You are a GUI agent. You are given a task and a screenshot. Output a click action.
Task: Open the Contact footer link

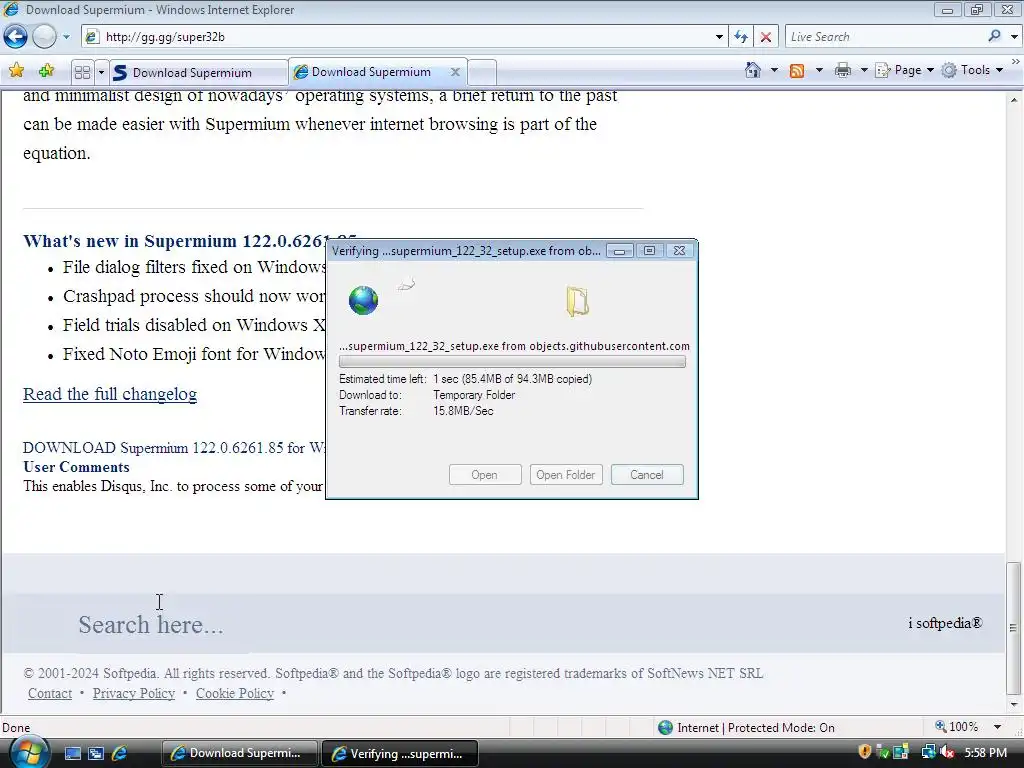pos(50,694)
